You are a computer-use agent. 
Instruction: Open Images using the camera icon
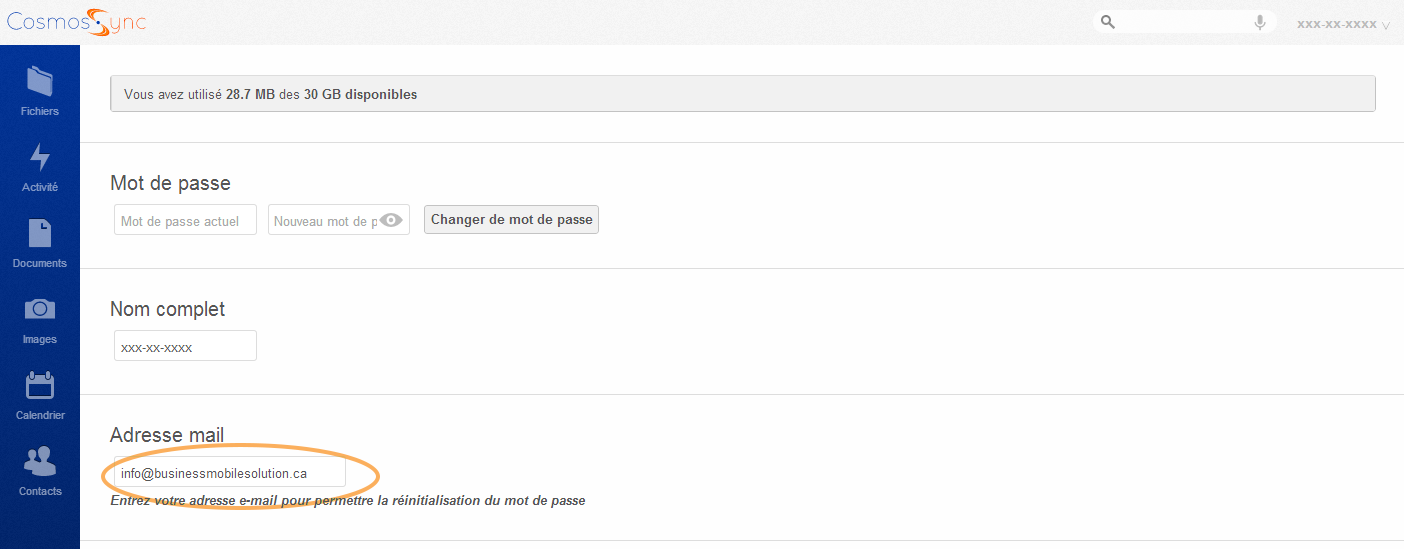(40, 309)
